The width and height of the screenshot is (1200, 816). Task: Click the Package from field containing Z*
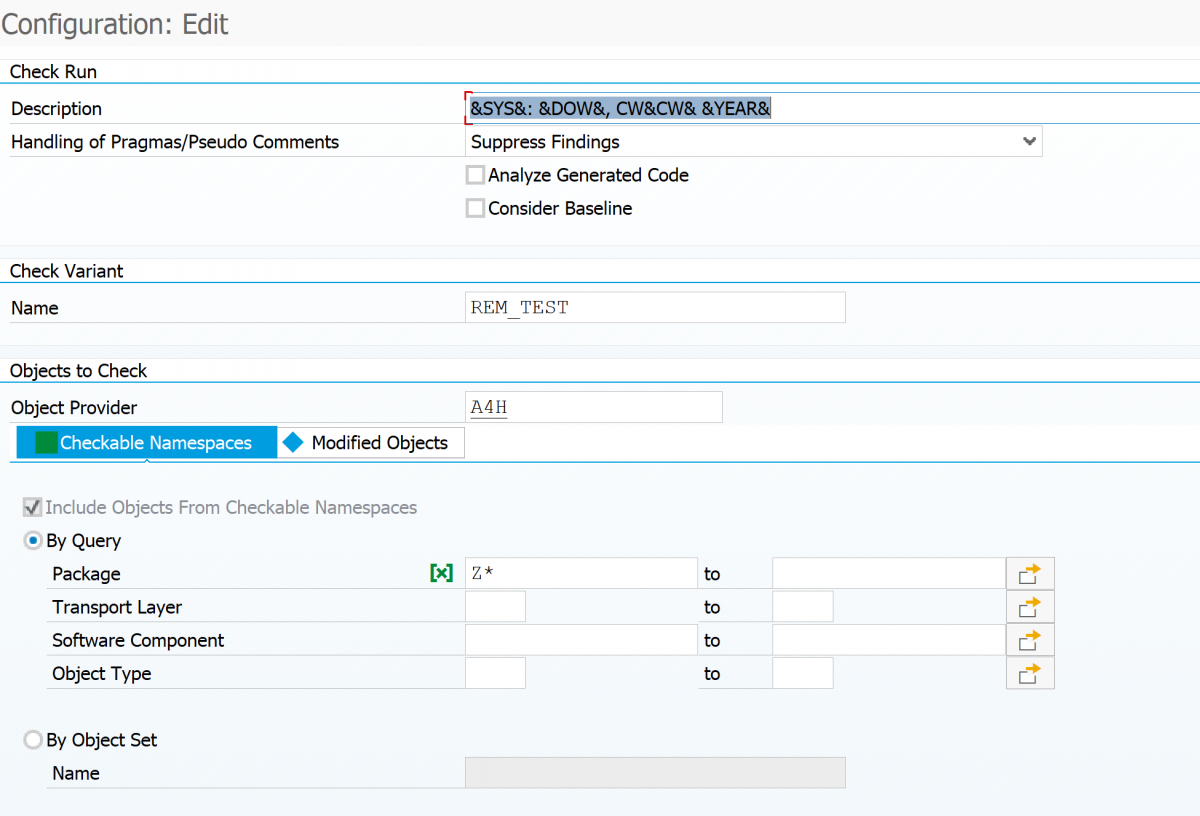(581, 574)
